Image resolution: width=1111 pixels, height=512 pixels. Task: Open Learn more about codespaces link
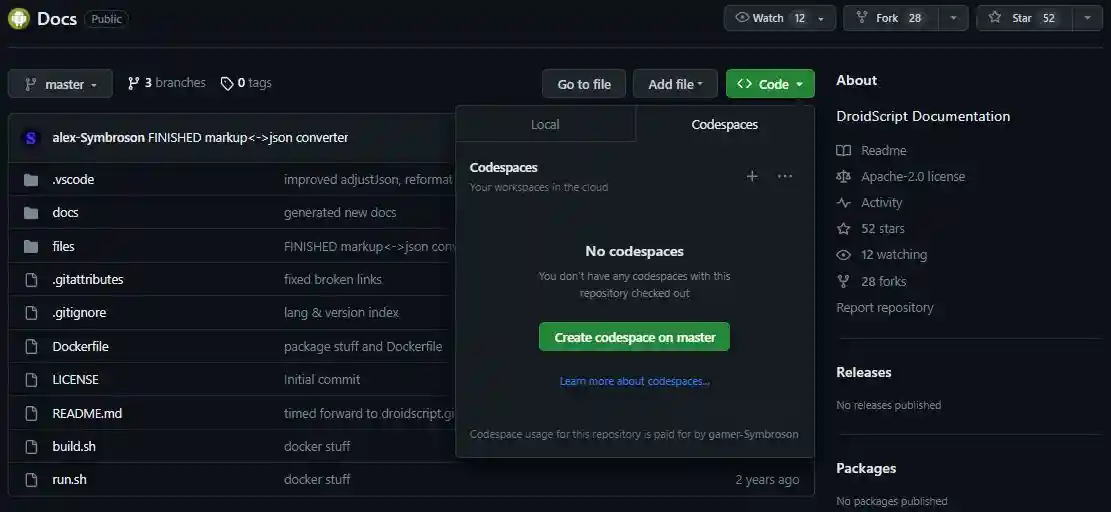(634, 381)
